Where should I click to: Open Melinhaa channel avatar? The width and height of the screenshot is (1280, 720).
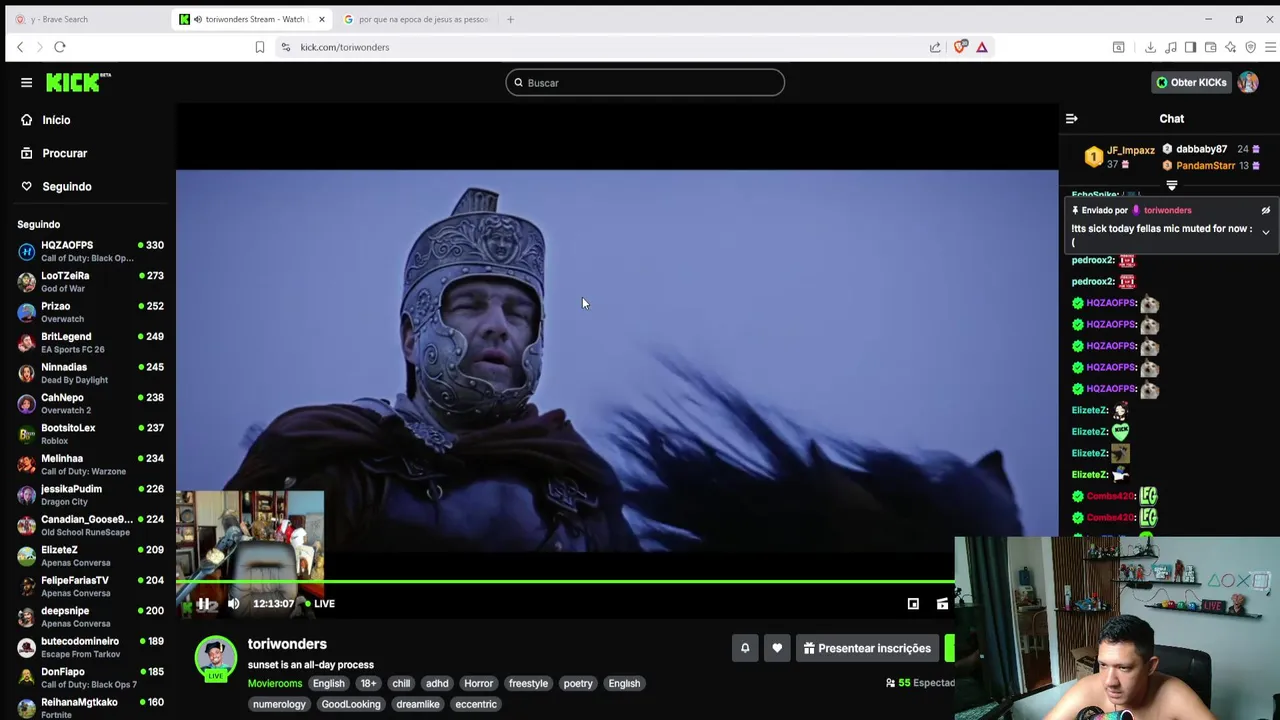click(x=26, y=465)
